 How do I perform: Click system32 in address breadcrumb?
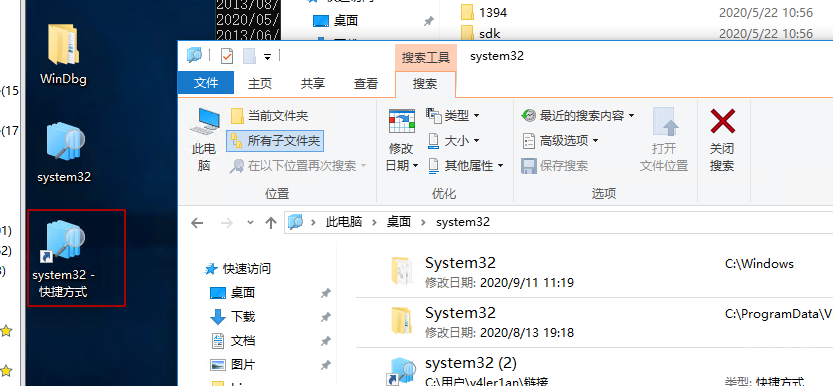(x=463, y=222)
